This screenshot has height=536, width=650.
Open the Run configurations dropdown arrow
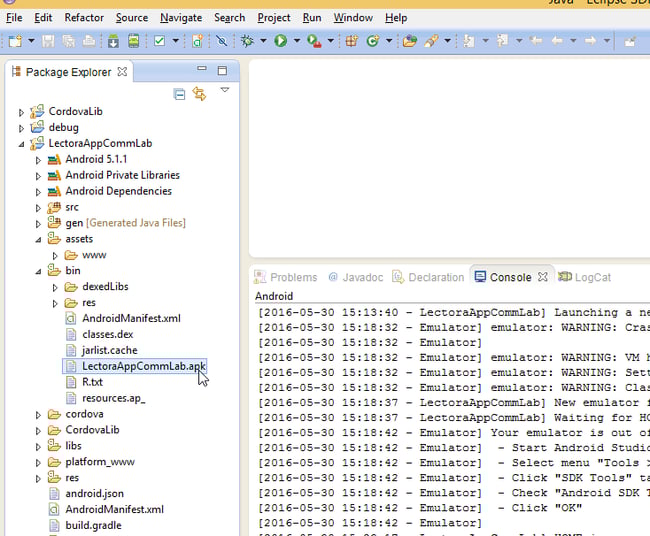[x=297, y=41]
